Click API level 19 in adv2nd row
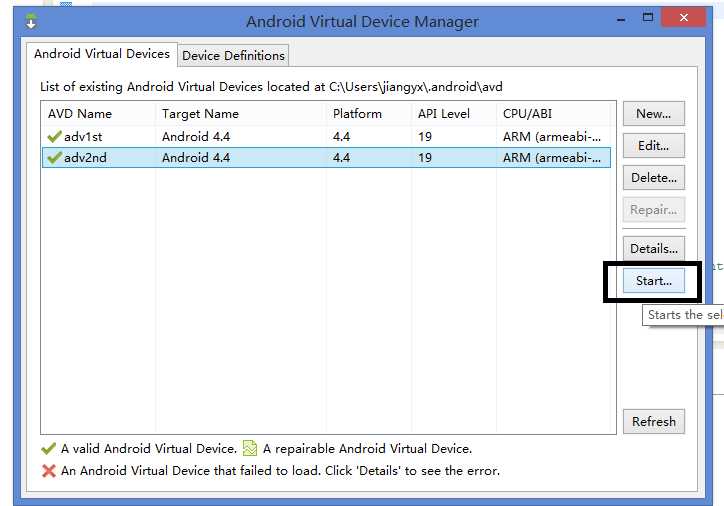This screenshot has width=724, height=506. 425,157
